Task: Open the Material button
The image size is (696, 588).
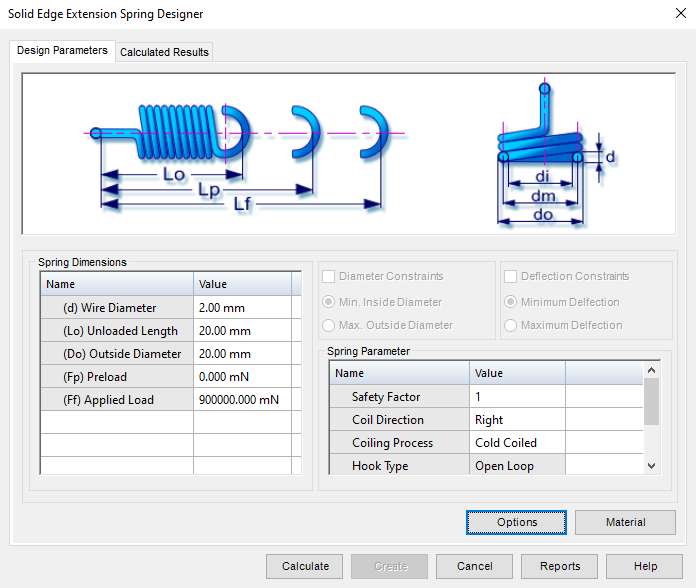Action: [625, 522]
